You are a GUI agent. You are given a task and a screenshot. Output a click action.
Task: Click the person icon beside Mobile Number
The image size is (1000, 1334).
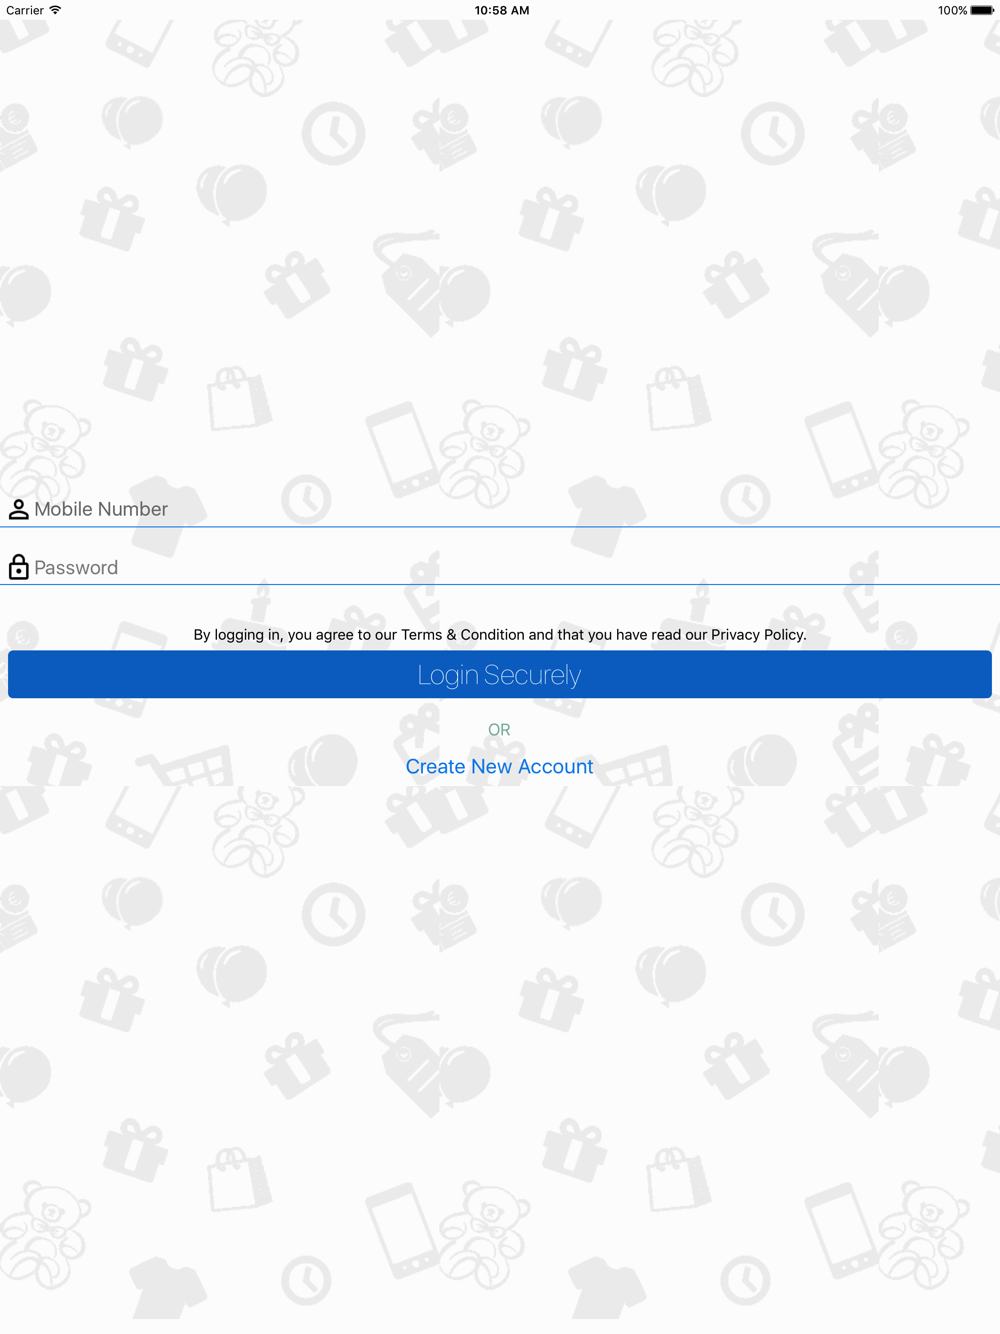coord(18,509)
